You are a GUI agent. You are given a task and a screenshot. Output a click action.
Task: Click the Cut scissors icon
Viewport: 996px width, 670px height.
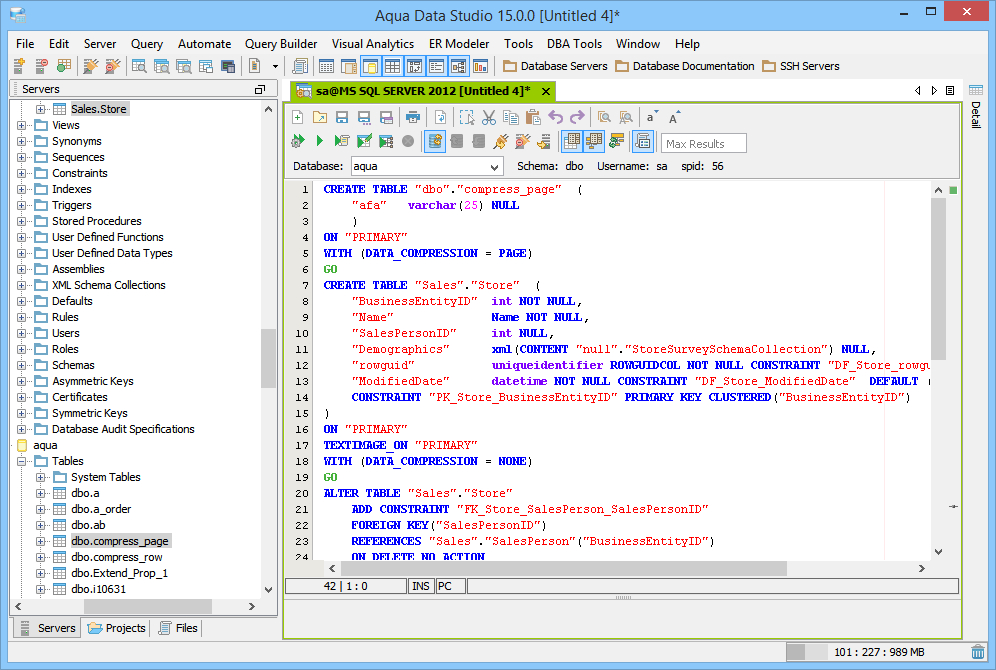point(489,117)
